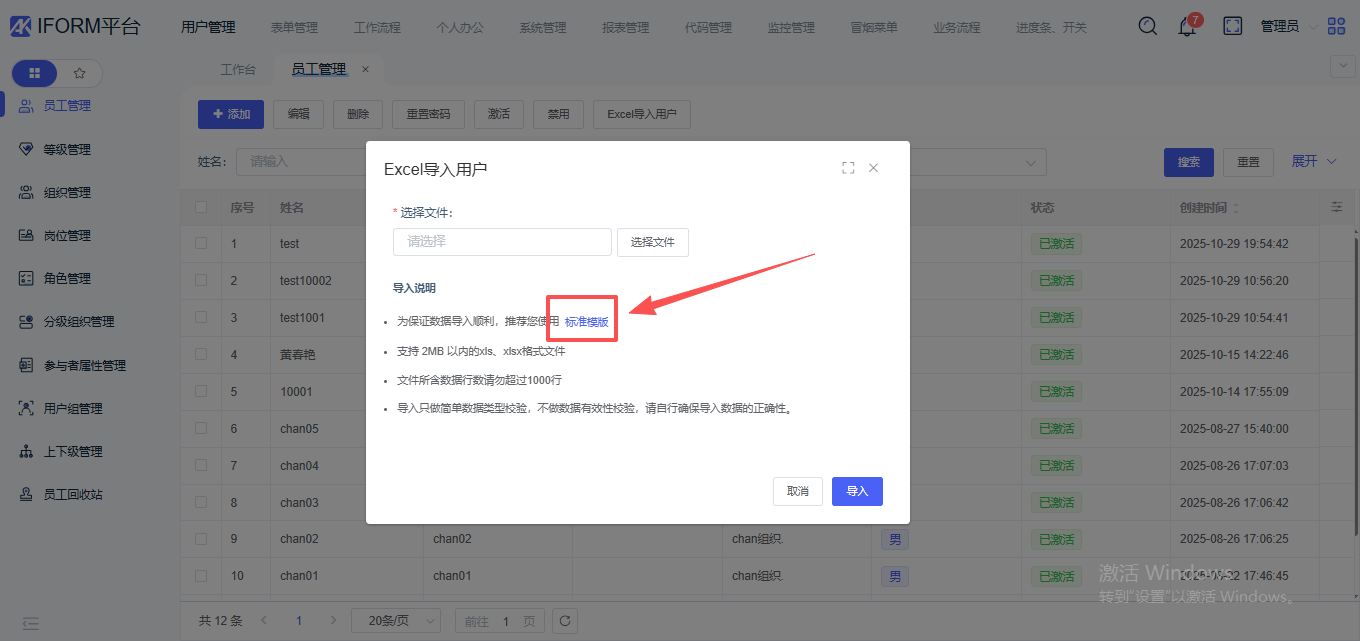This screenshot has height=641, width=1360.
Task: Toggle fullscreen icon in top header
Action: (1233, 26)
